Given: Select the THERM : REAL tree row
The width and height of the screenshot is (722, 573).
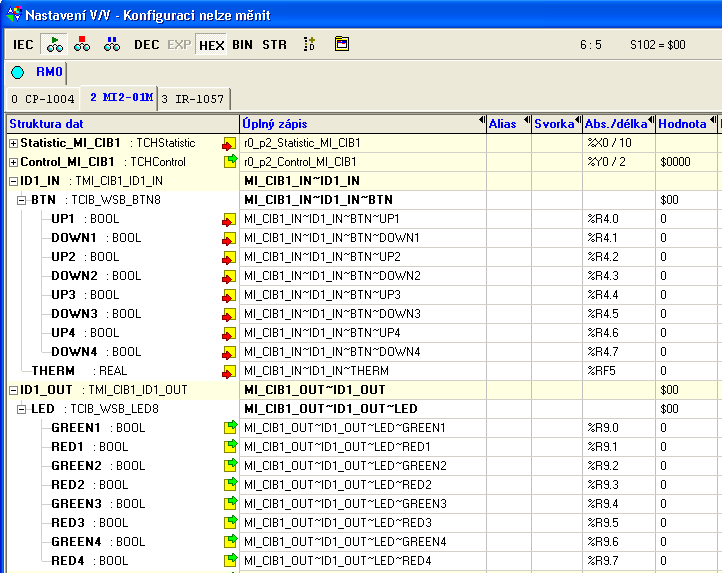Looking at the screenshot, I should [x=79, y=371].
